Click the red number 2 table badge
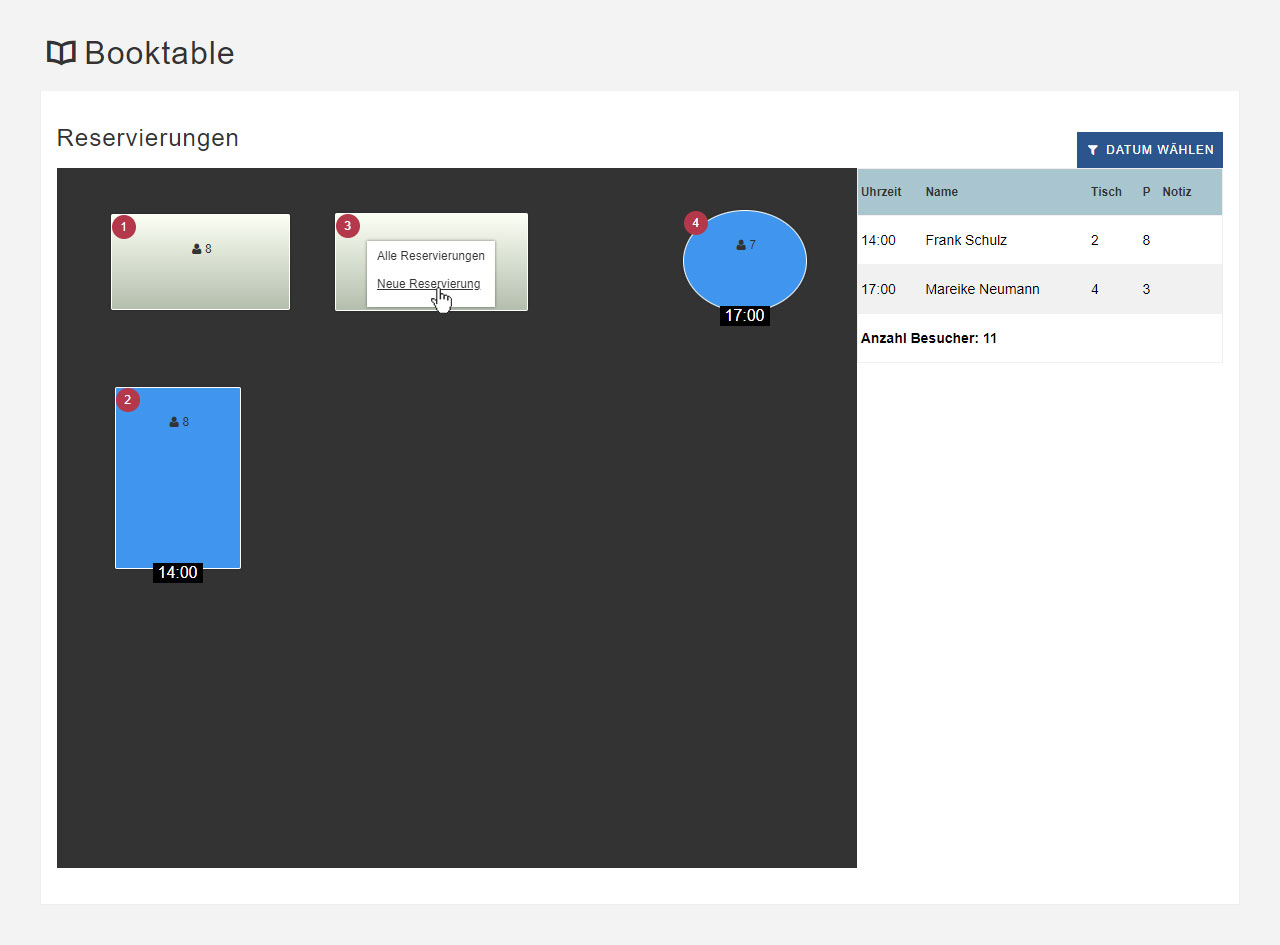 [x=127, y=400]
